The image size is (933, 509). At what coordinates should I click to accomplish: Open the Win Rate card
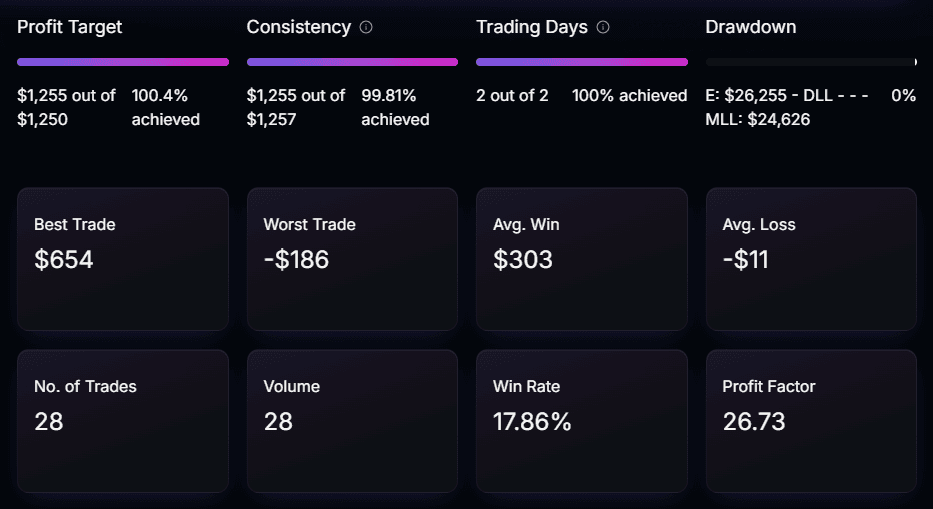click(x=582, y=421)
